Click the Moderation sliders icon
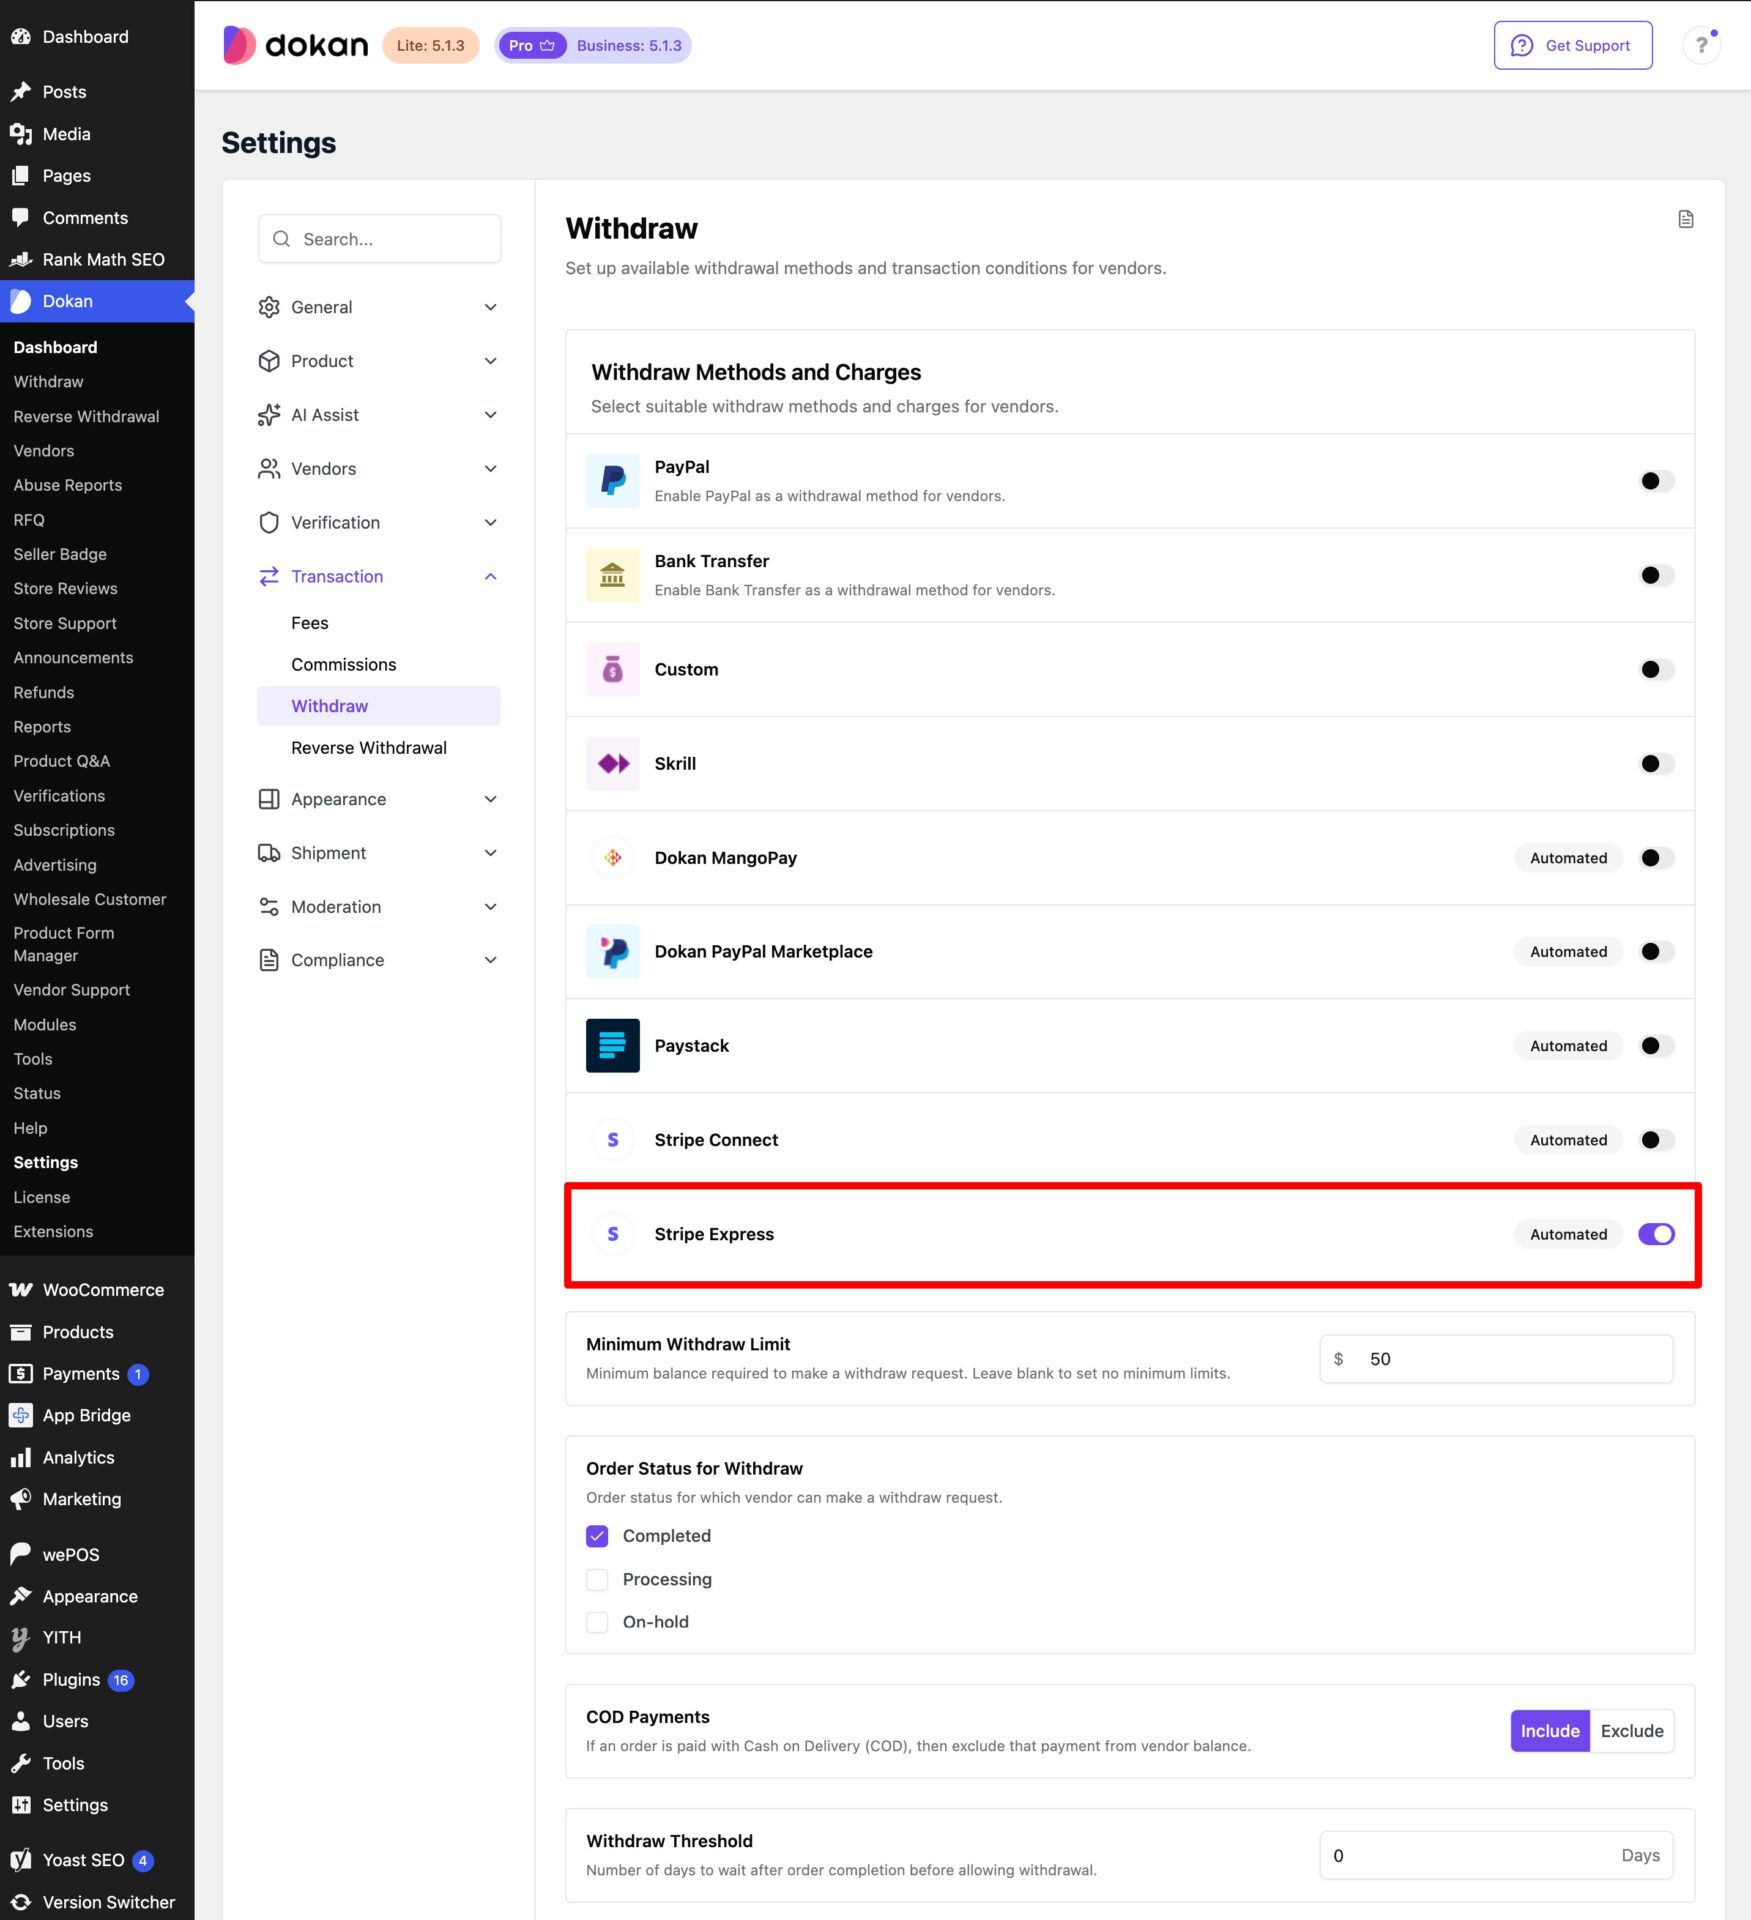 point(269,907)
